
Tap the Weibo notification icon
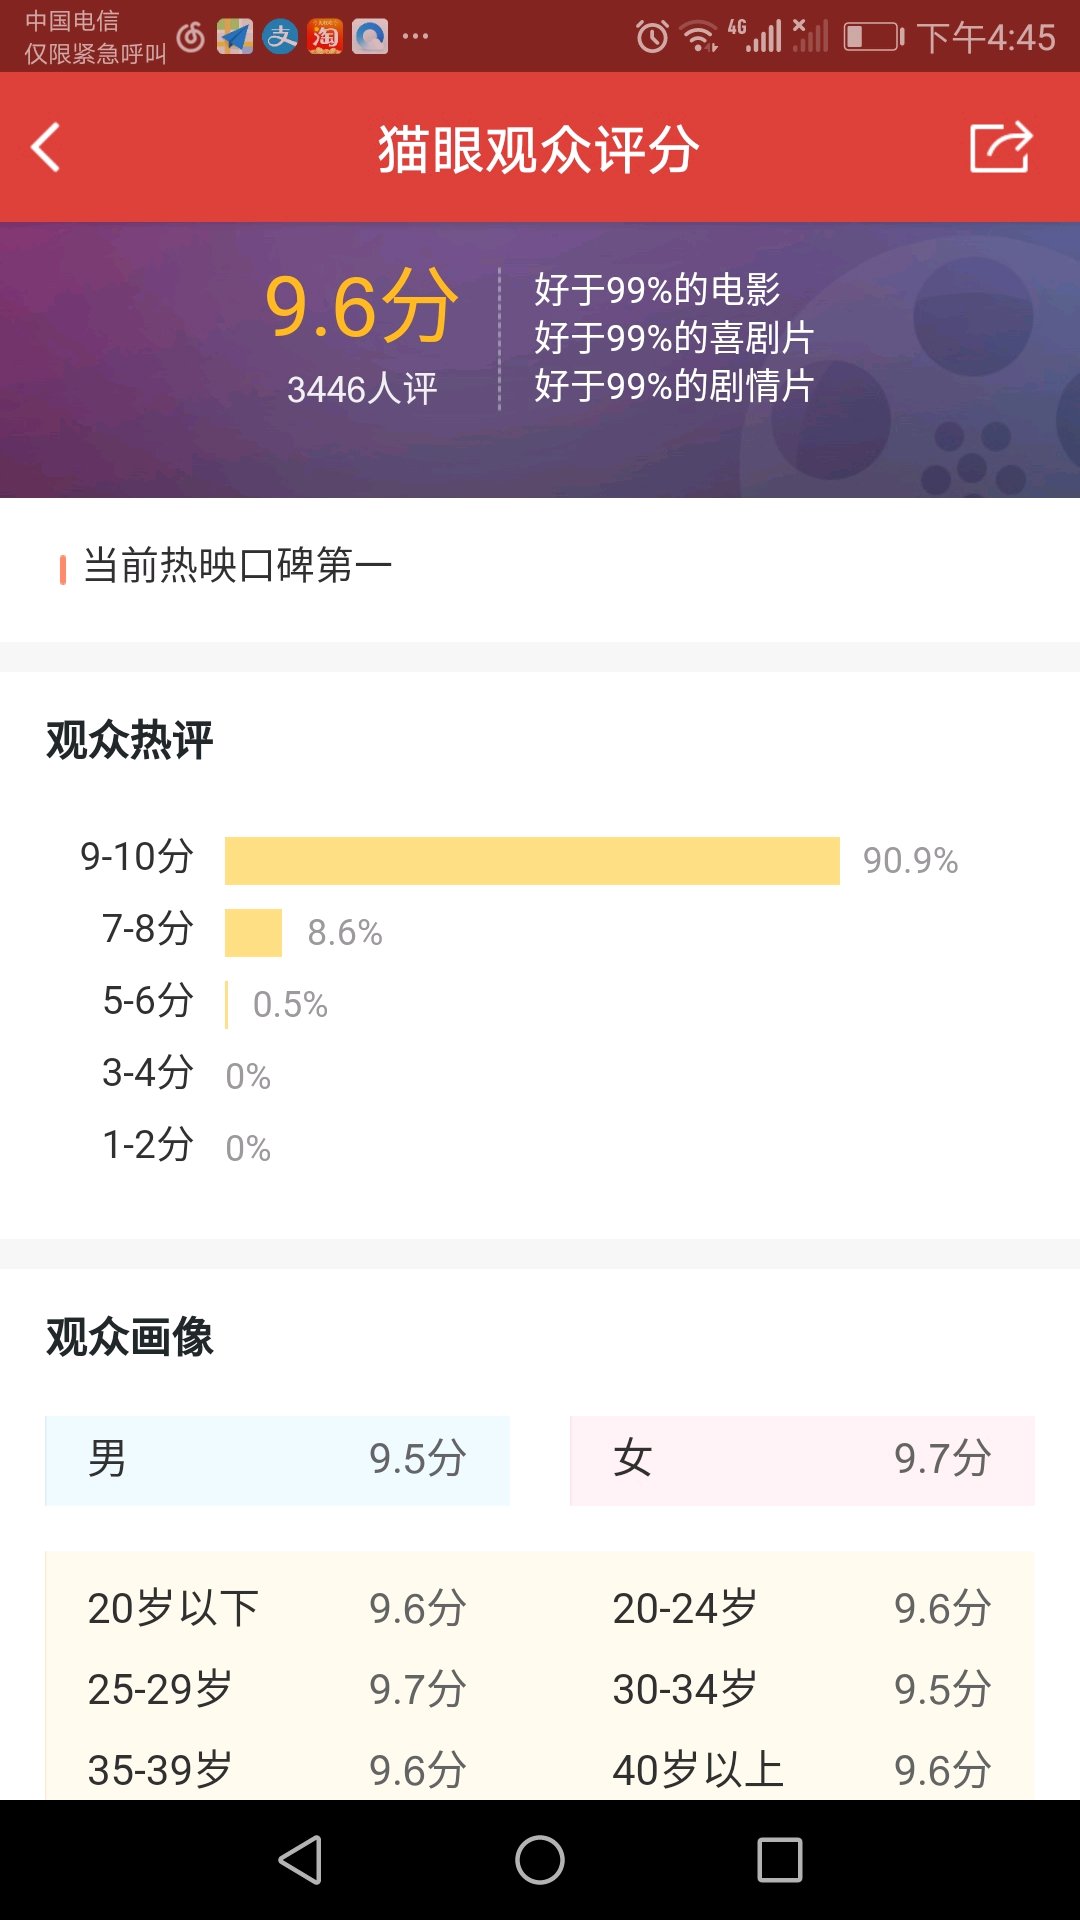(x=190, y=38)
